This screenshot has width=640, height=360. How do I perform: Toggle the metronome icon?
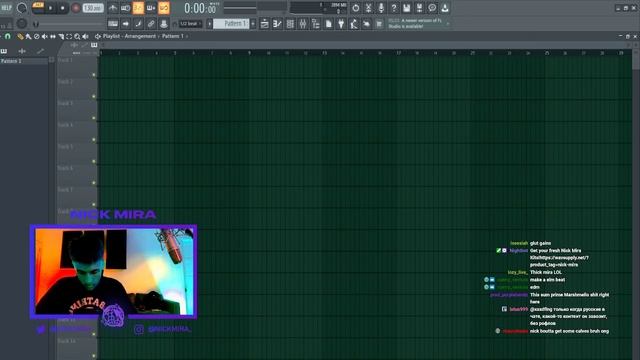point(113,8)
